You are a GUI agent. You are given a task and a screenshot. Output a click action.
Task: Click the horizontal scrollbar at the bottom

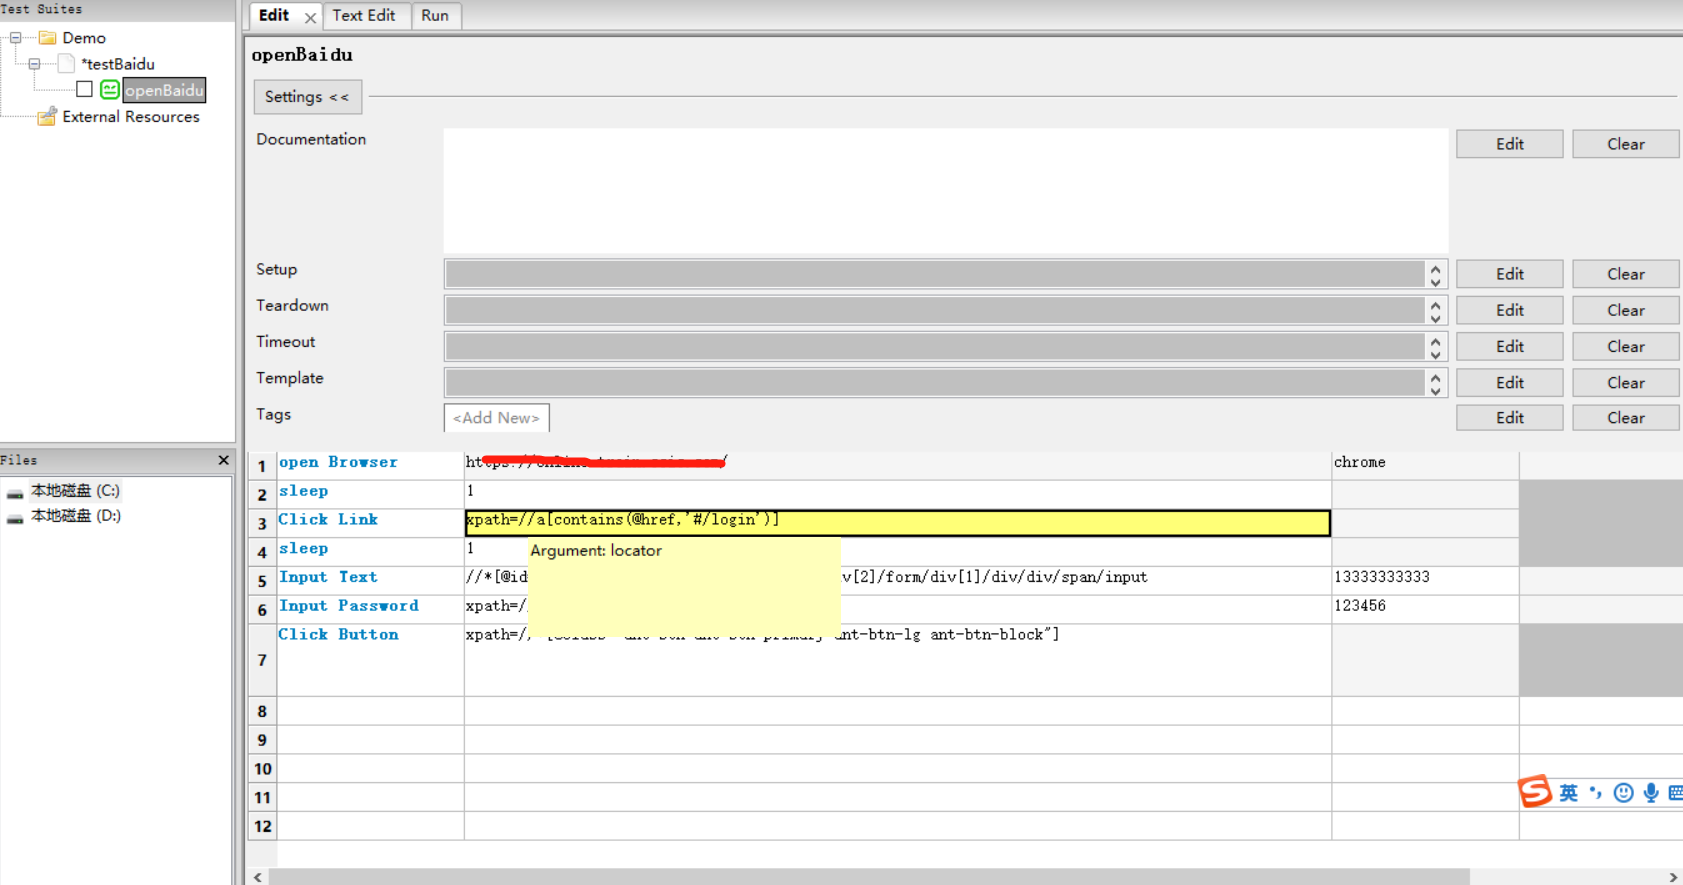click(x=869, y=877)
